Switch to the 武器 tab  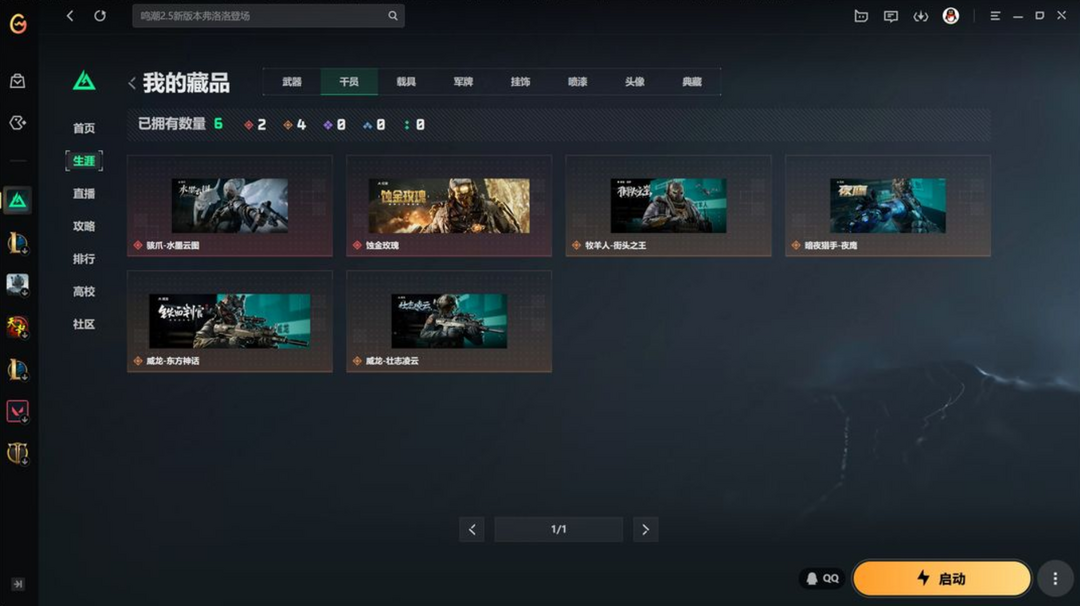(292, 82)
